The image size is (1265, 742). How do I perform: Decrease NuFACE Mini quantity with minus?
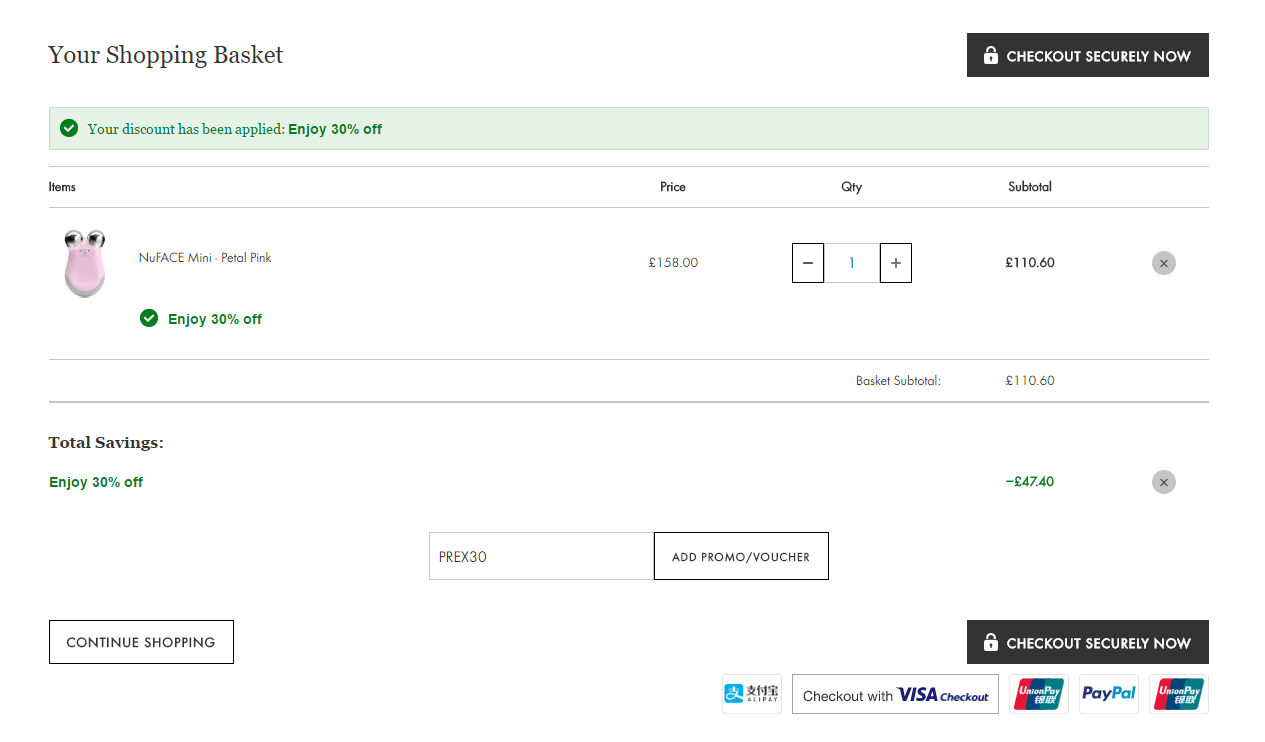tap(808, 263)
